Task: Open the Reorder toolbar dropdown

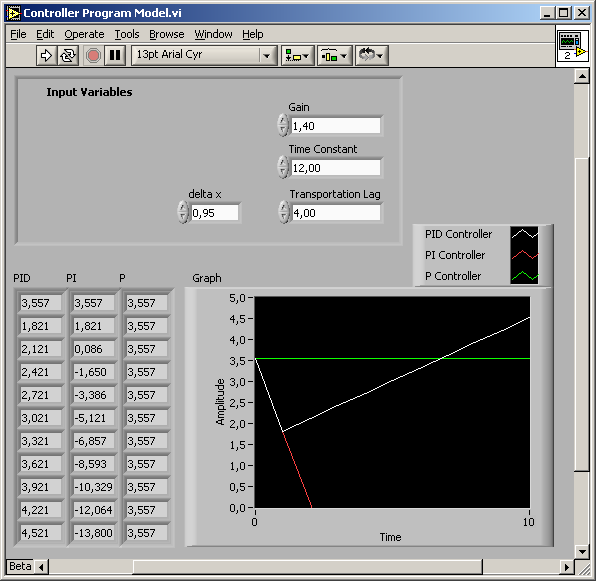Action: pos(371,55)
